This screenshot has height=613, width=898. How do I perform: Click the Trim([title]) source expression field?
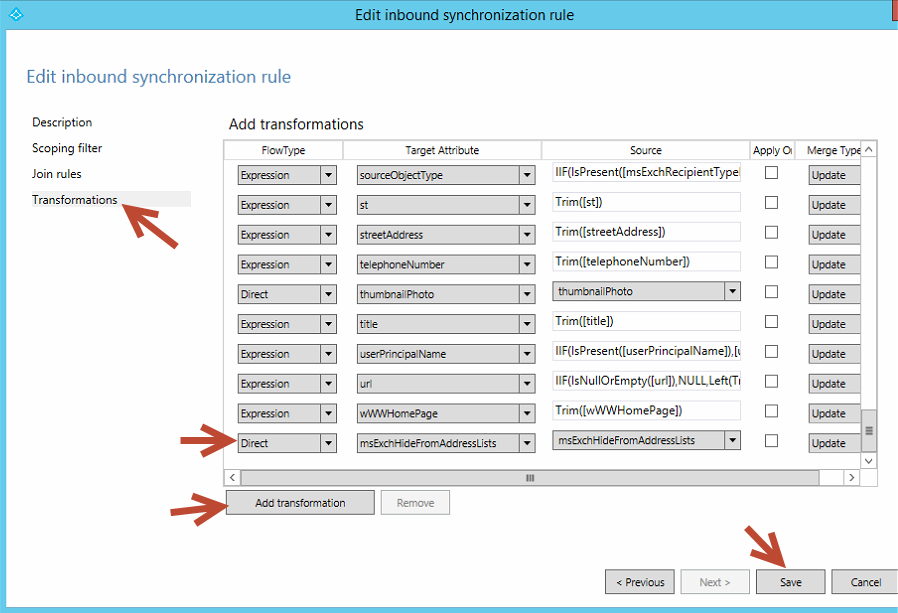tap(646, 321)
